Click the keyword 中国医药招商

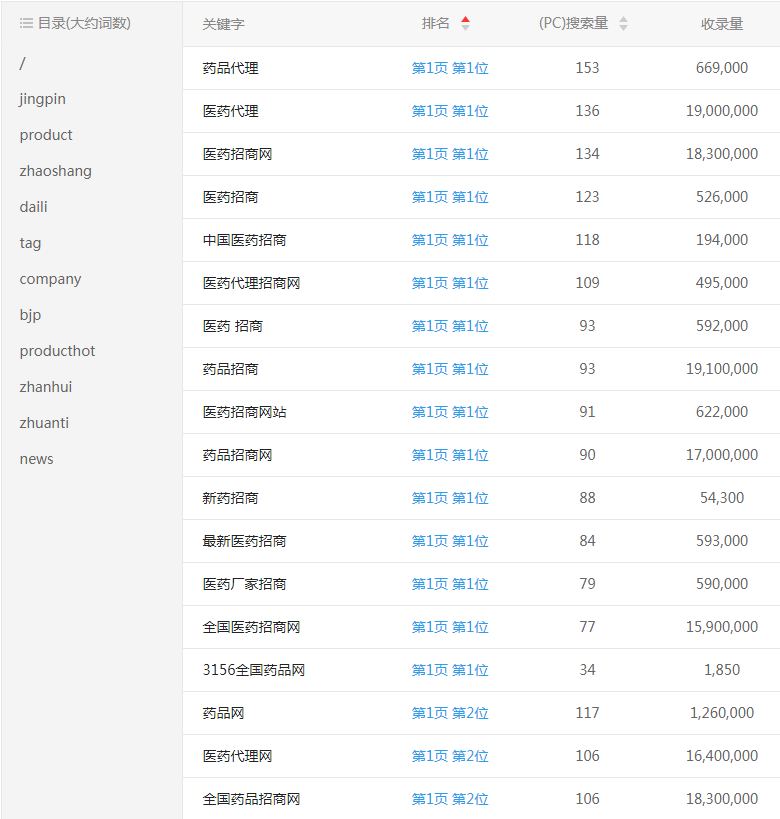click(244, 240)
